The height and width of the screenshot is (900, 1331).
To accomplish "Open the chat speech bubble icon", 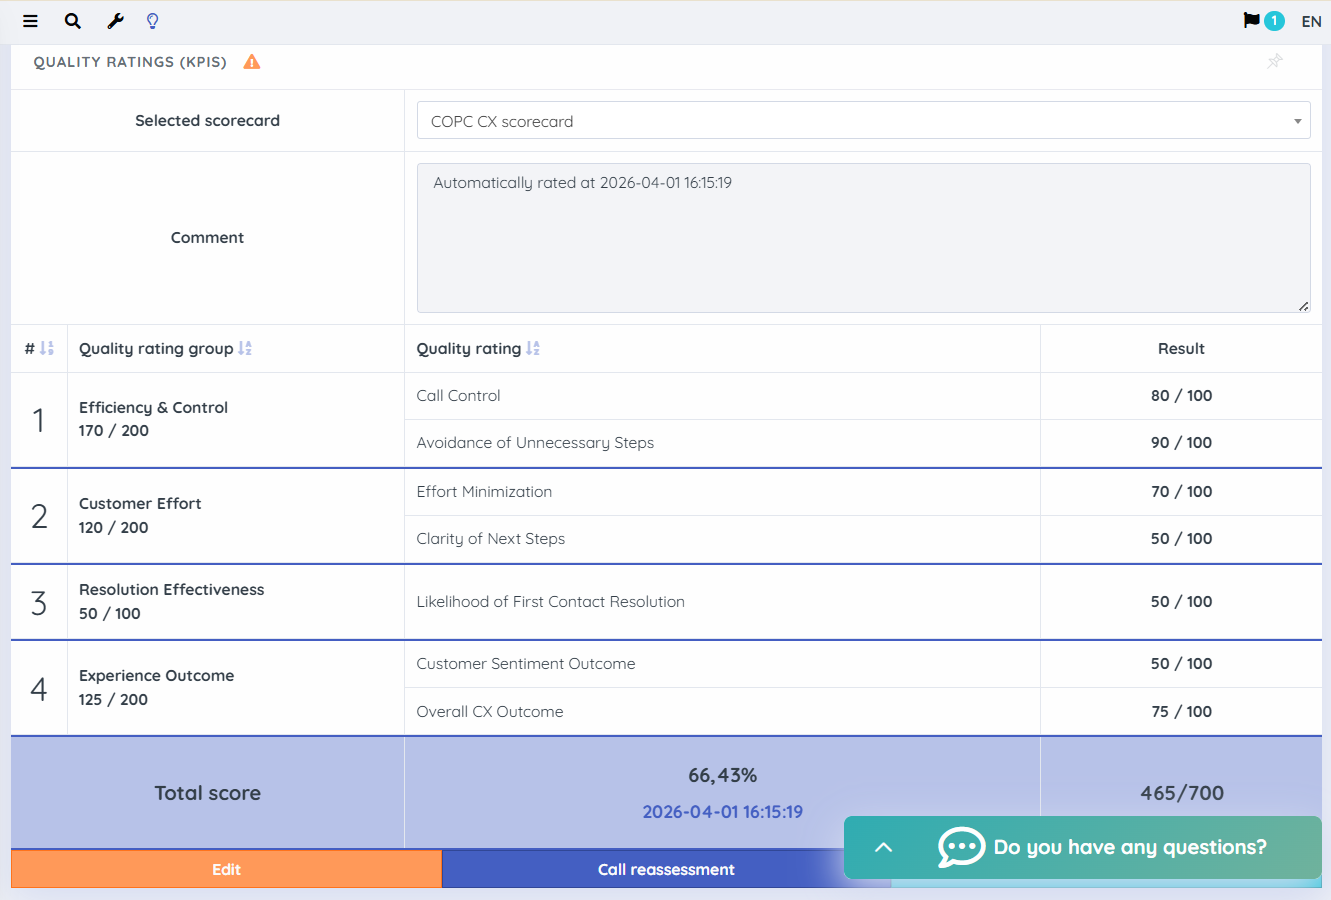I will coord(961,847).
